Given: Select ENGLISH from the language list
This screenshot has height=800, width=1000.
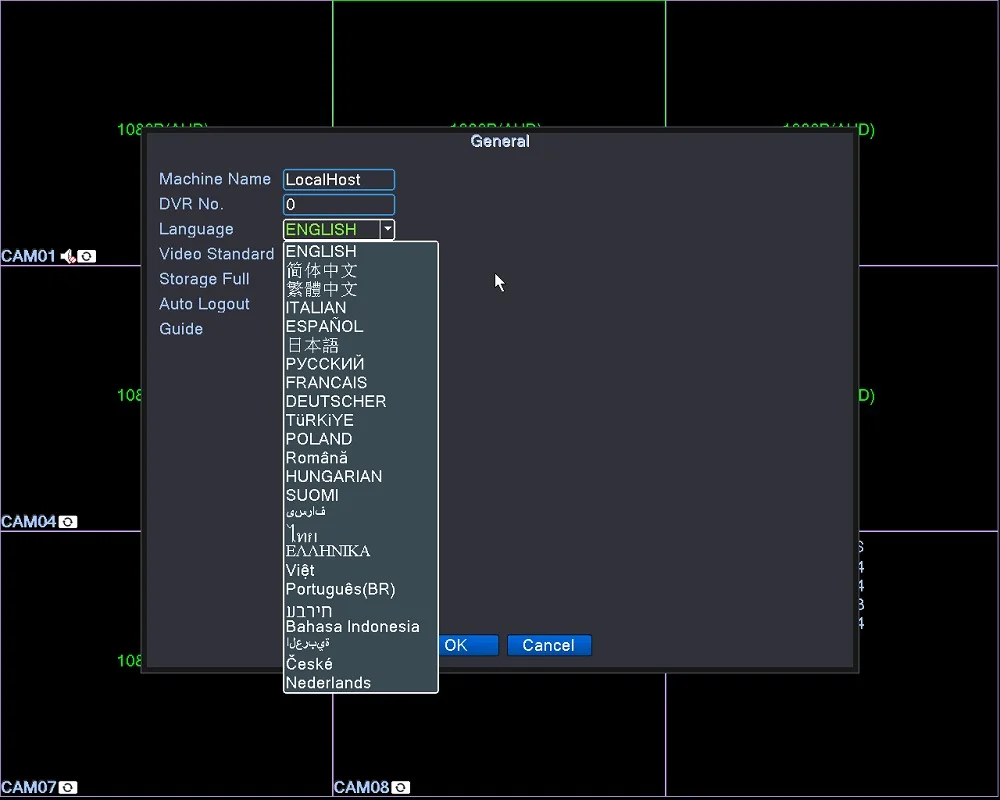Looking at the screenshot, I should pyautogui.click(x=360, y=251).
